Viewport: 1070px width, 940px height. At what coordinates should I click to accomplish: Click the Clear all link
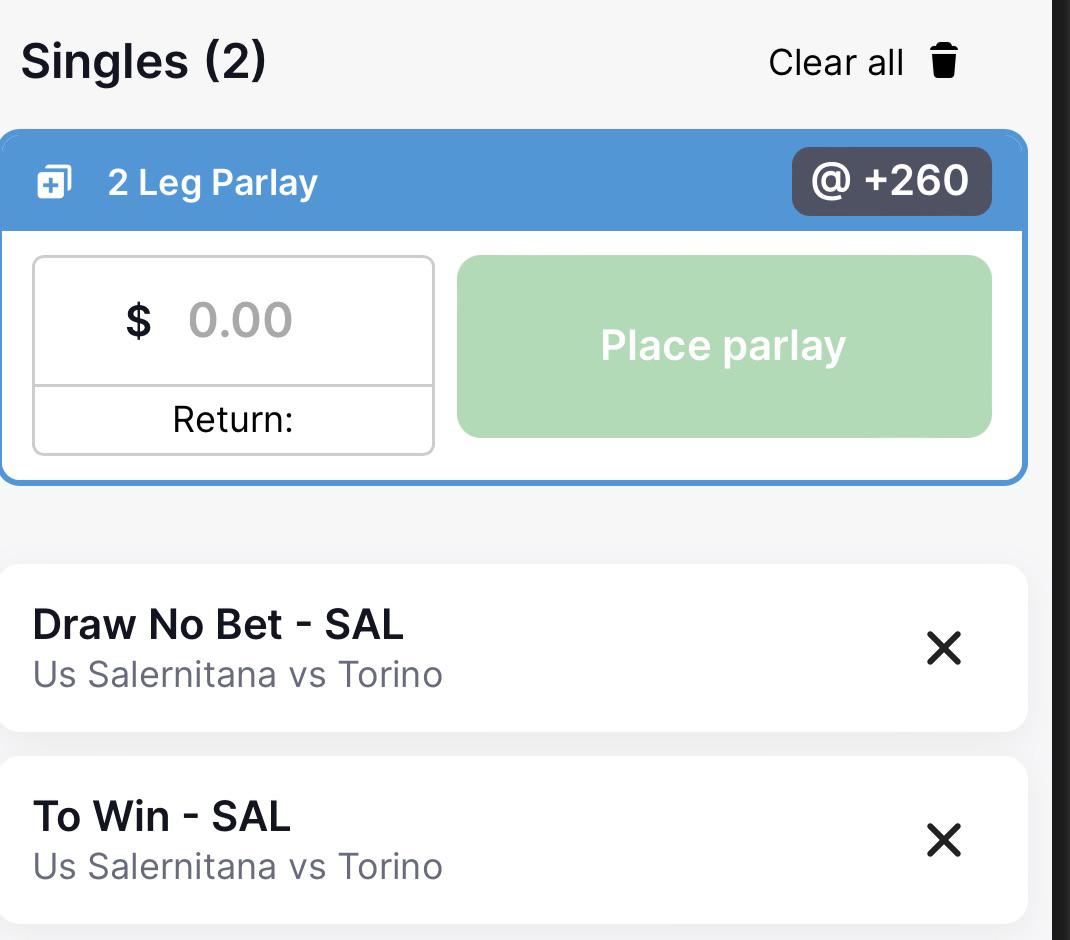click(x=836, y=62)
